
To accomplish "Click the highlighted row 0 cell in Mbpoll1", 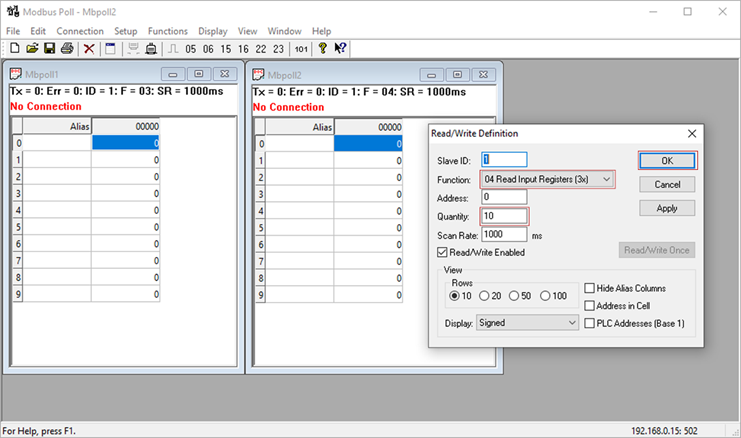I will (125, 143).
